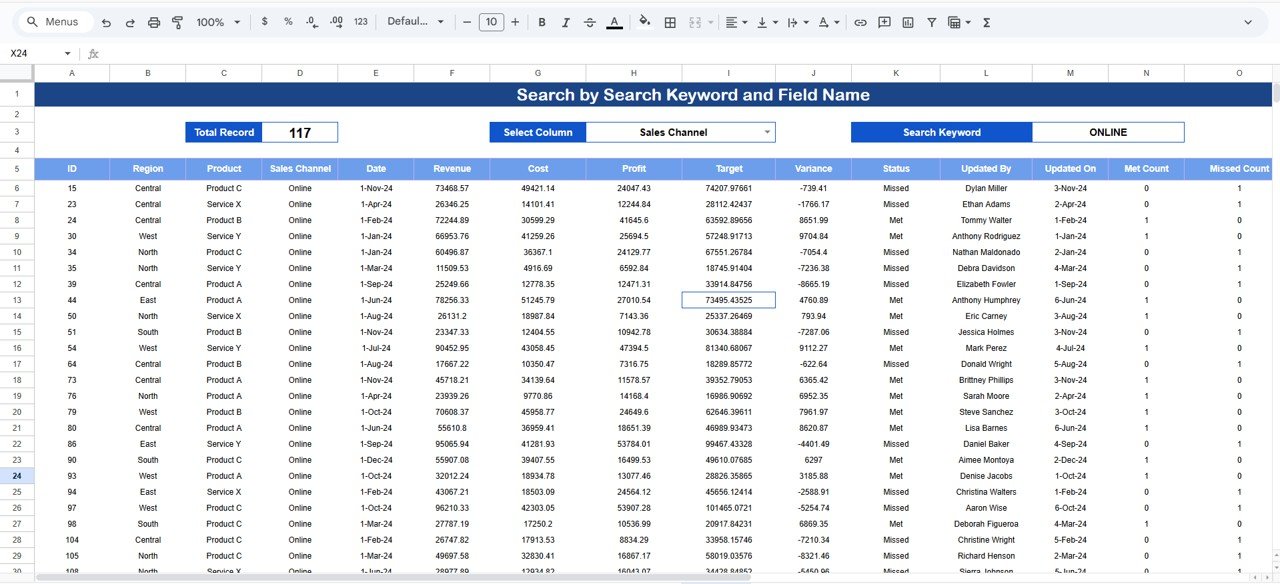Format as currency with dollar sign

click(264, 22)
